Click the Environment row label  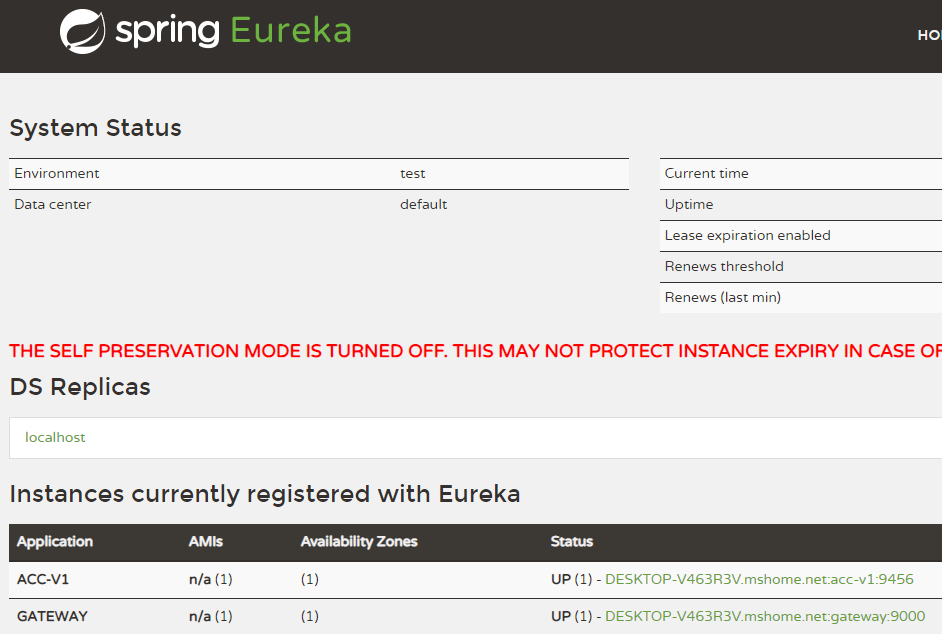click(x=57, y=173)
